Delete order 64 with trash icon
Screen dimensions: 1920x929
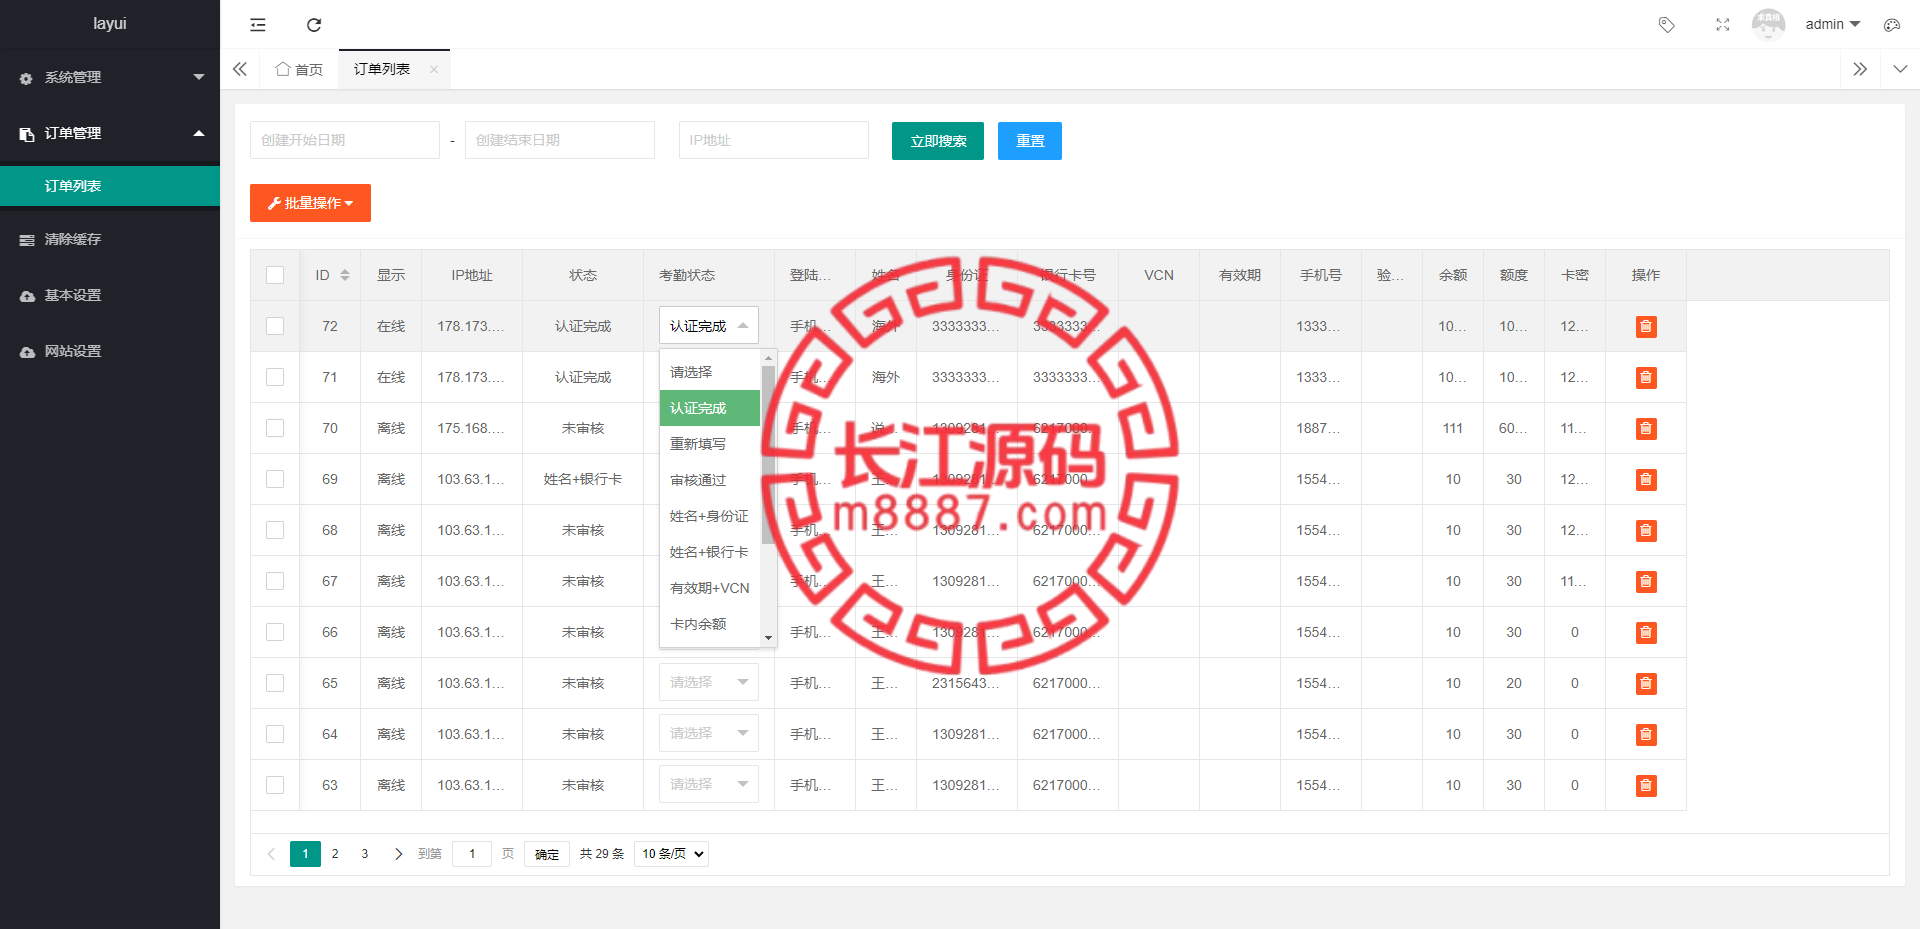(1646, 735)
